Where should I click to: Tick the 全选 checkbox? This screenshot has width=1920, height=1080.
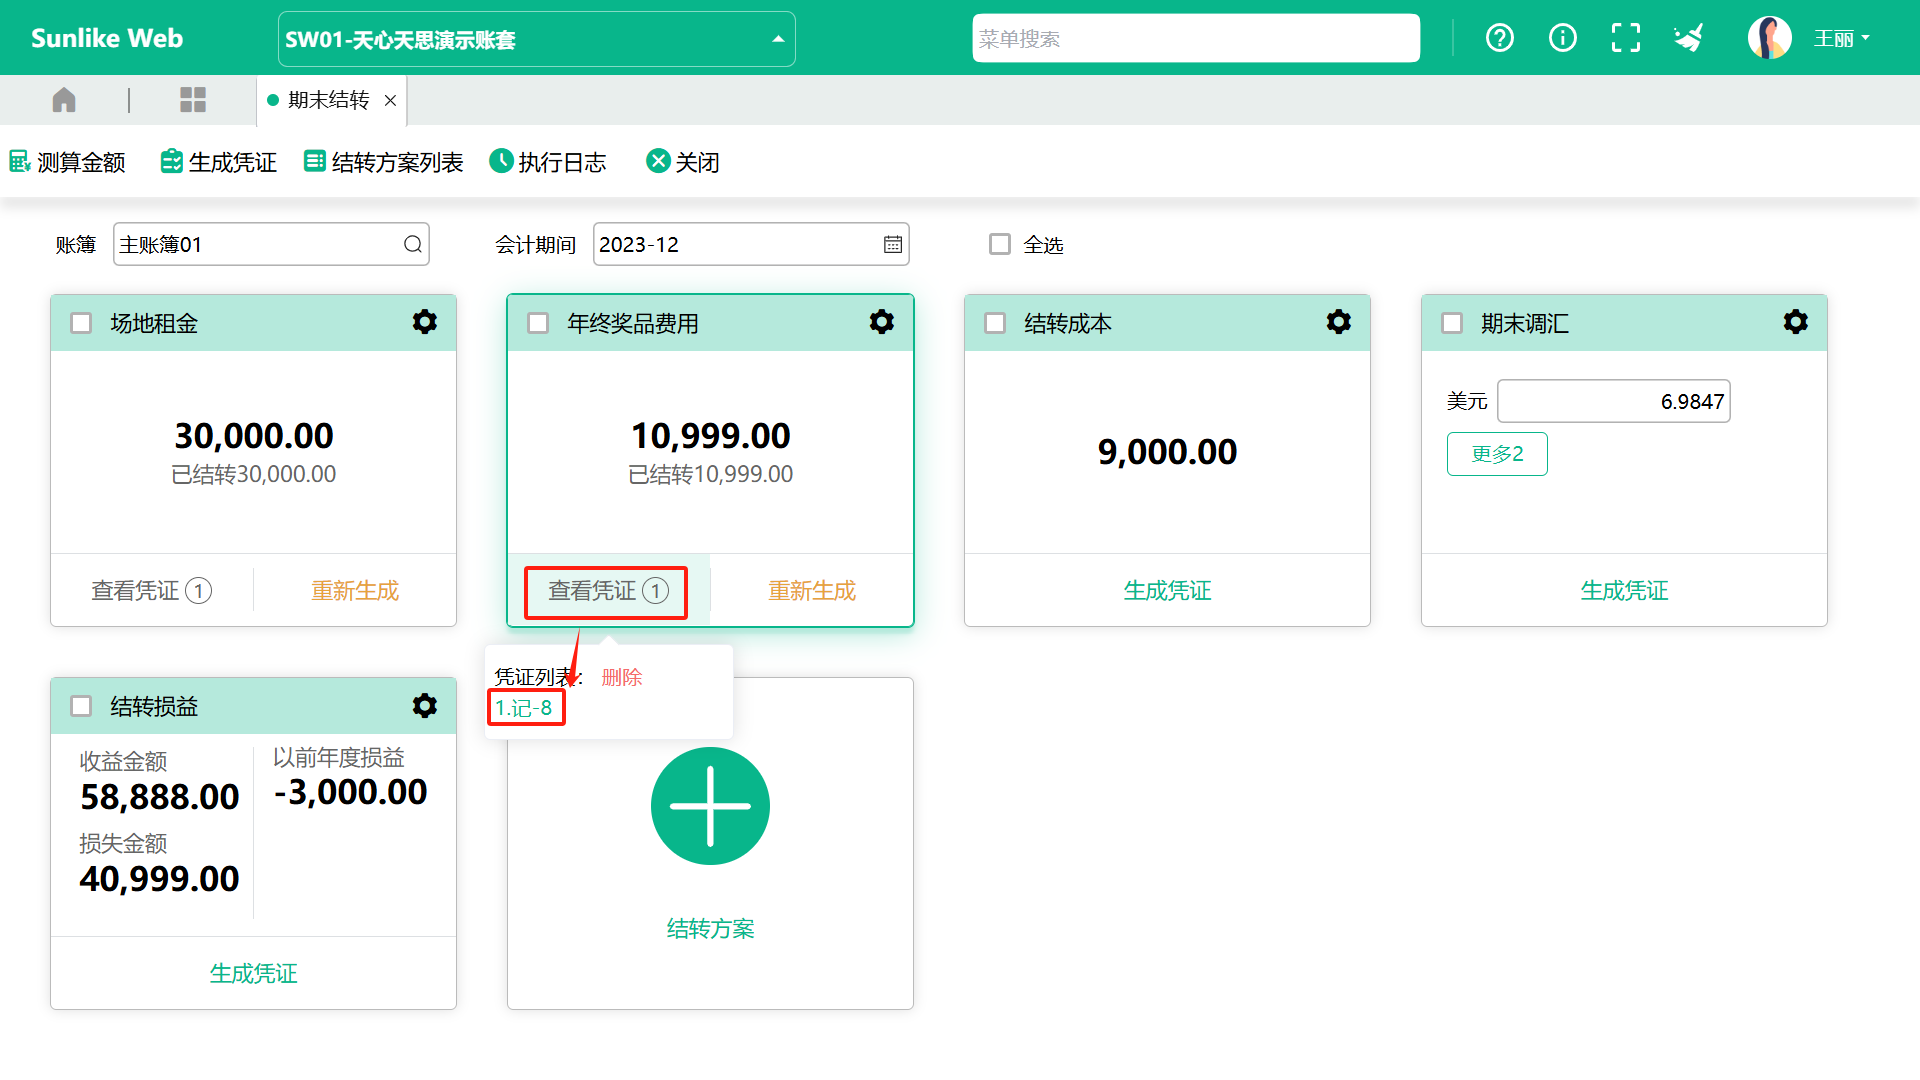point(1000,245)
